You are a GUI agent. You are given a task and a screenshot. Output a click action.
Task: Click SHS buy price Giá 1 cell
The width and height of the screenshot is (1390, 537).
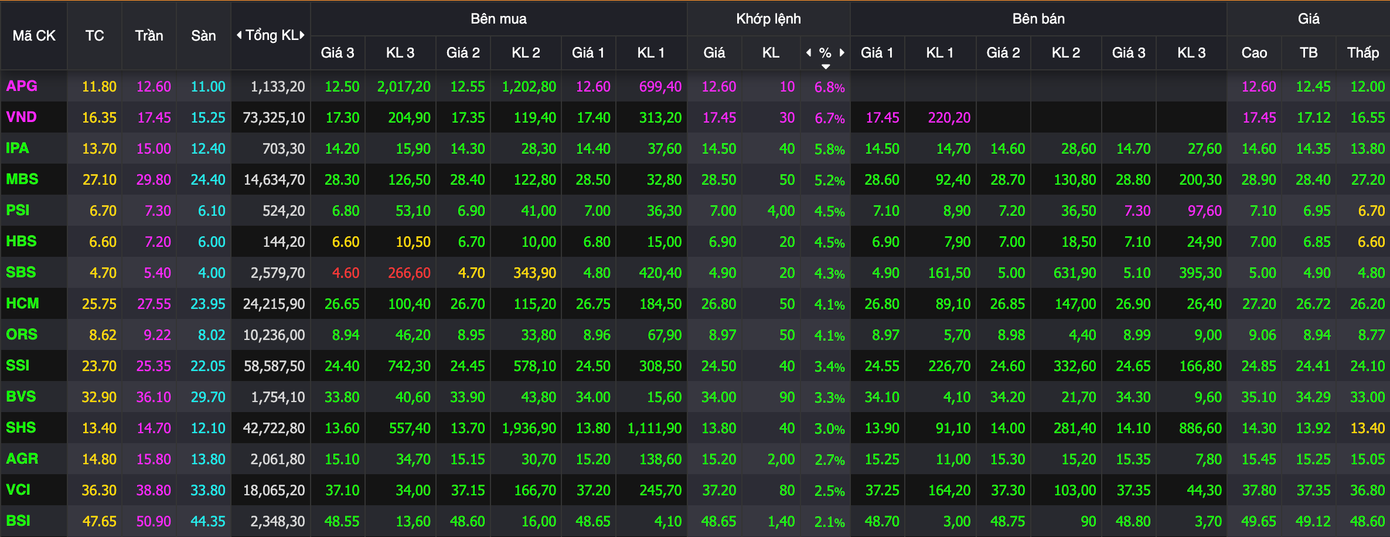[590, 428]
